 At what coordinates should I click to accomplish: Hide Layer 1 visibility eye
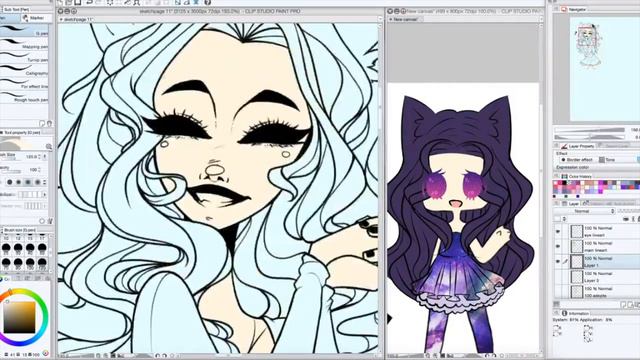(x=558, y=261)
